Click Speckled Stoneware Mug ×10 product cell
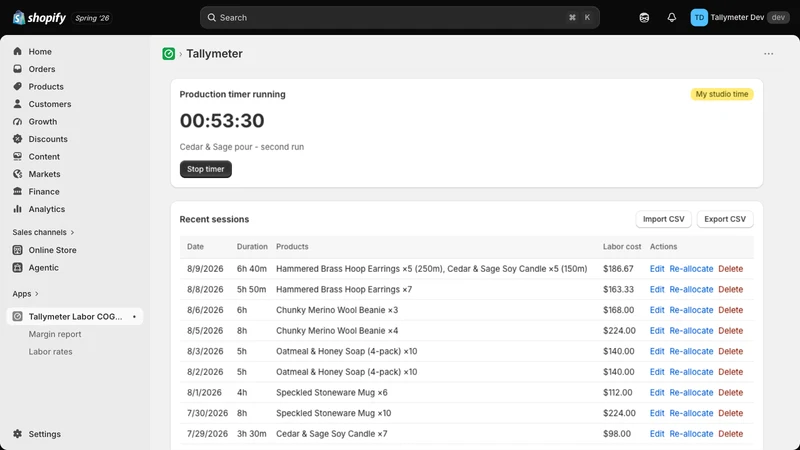This screenshot has height=450, width=800. (x=334, y=413)
